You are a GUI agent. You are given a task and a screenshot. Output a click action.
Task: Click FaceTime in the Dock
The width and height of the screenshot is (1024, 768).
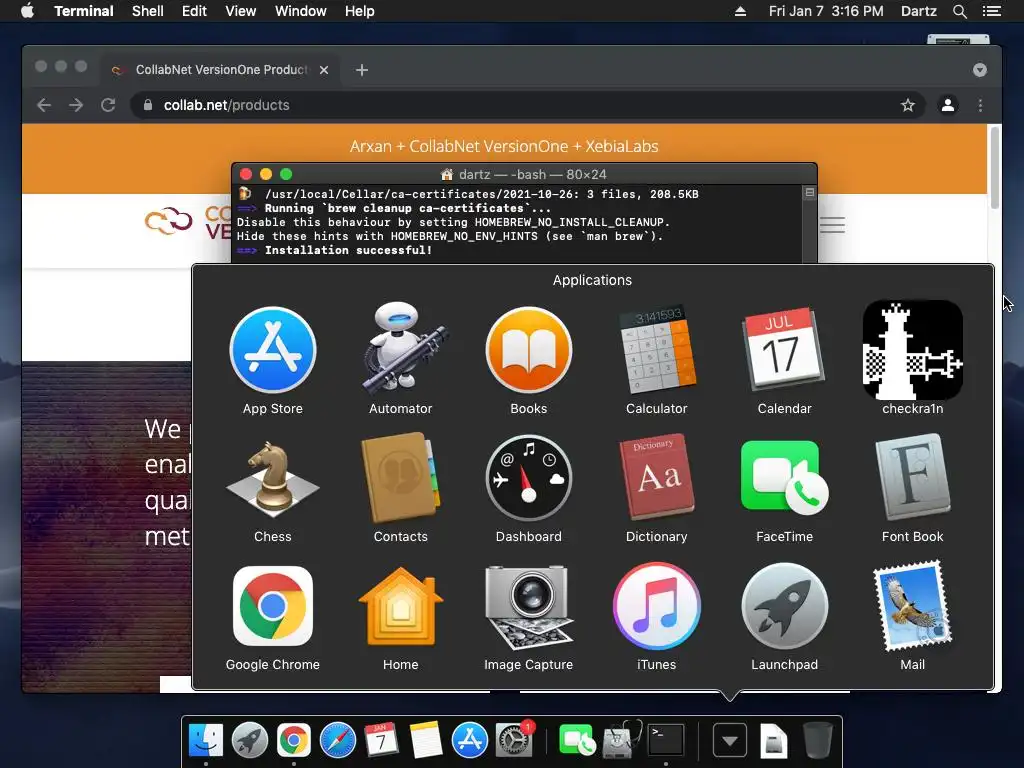coord(577,741)
